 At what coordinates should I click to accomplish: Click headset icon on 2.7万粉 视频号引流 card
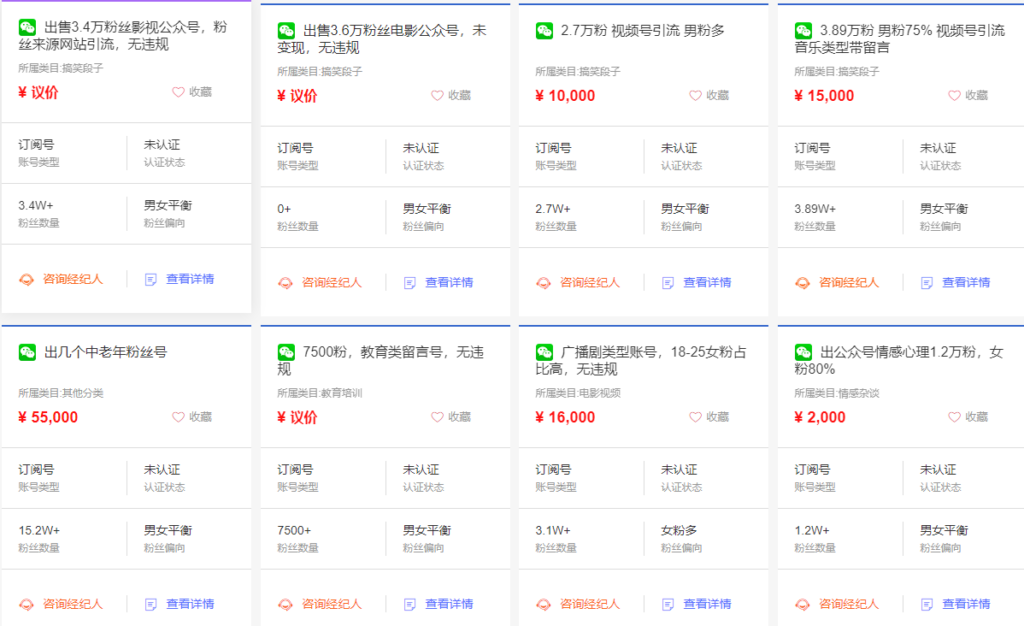[x=543, y=283]
